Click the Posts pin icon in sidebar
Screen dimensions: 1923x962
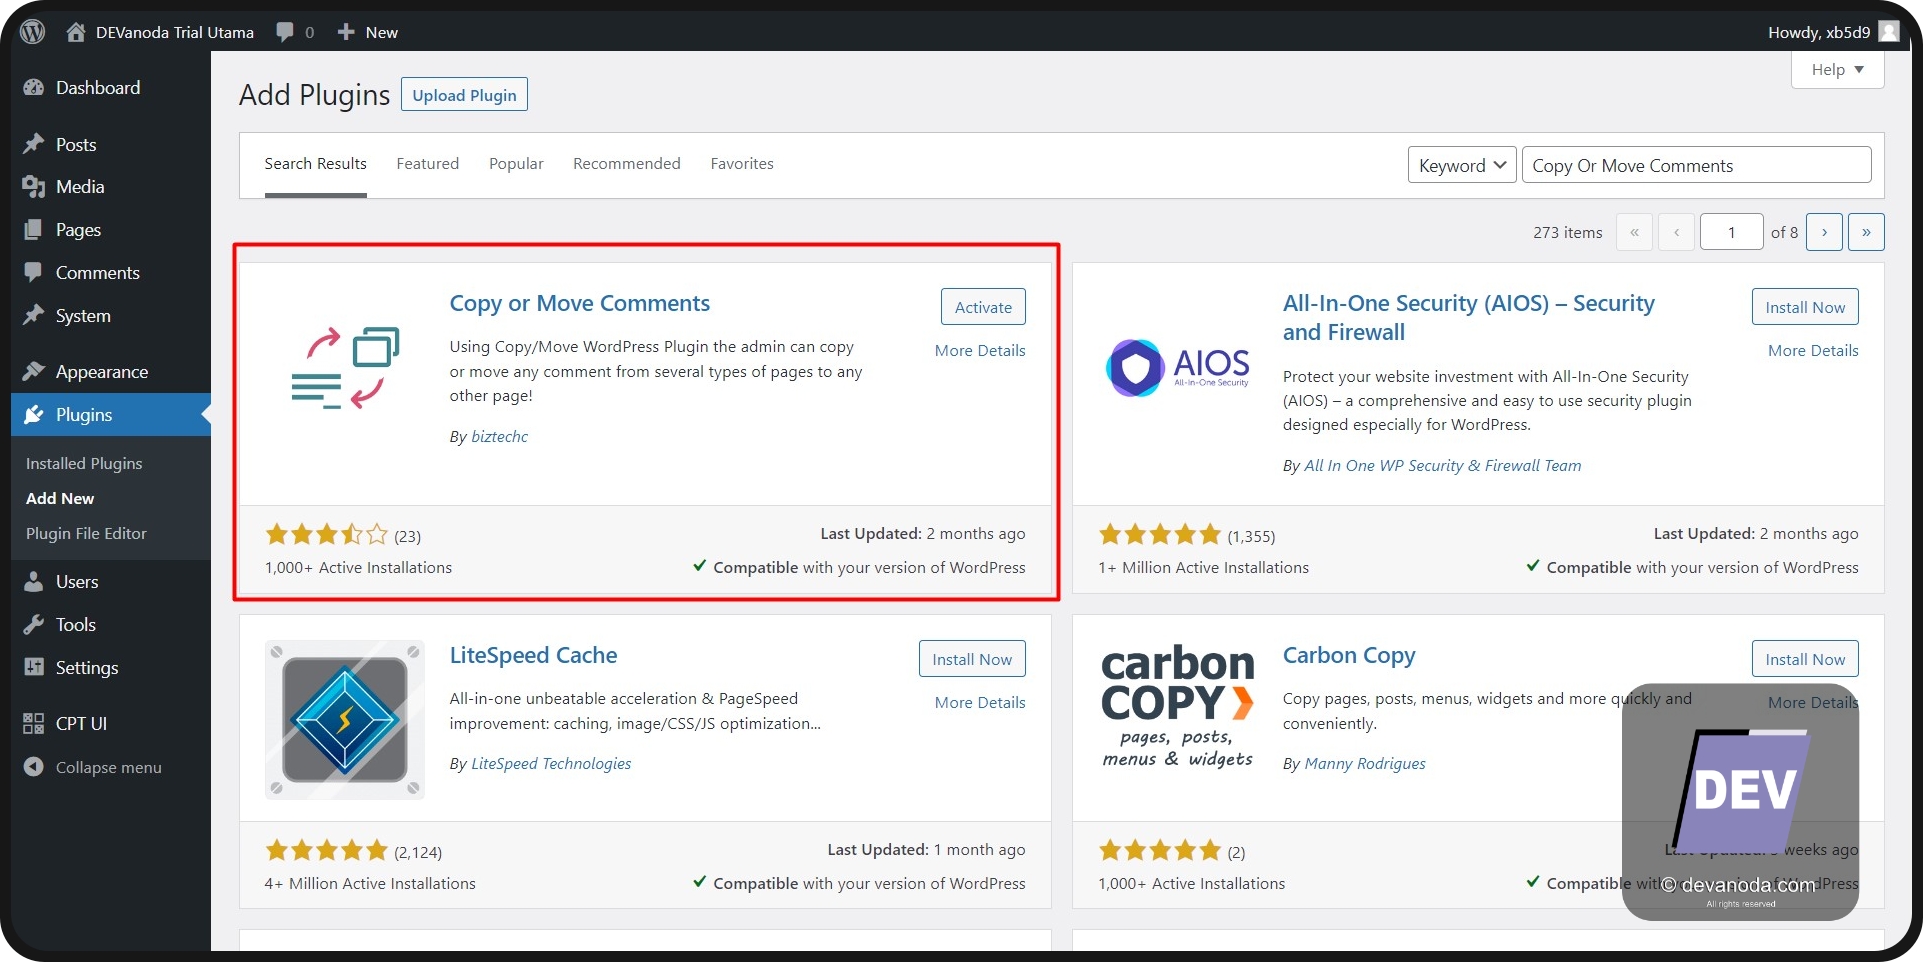(x=34, y=144)
